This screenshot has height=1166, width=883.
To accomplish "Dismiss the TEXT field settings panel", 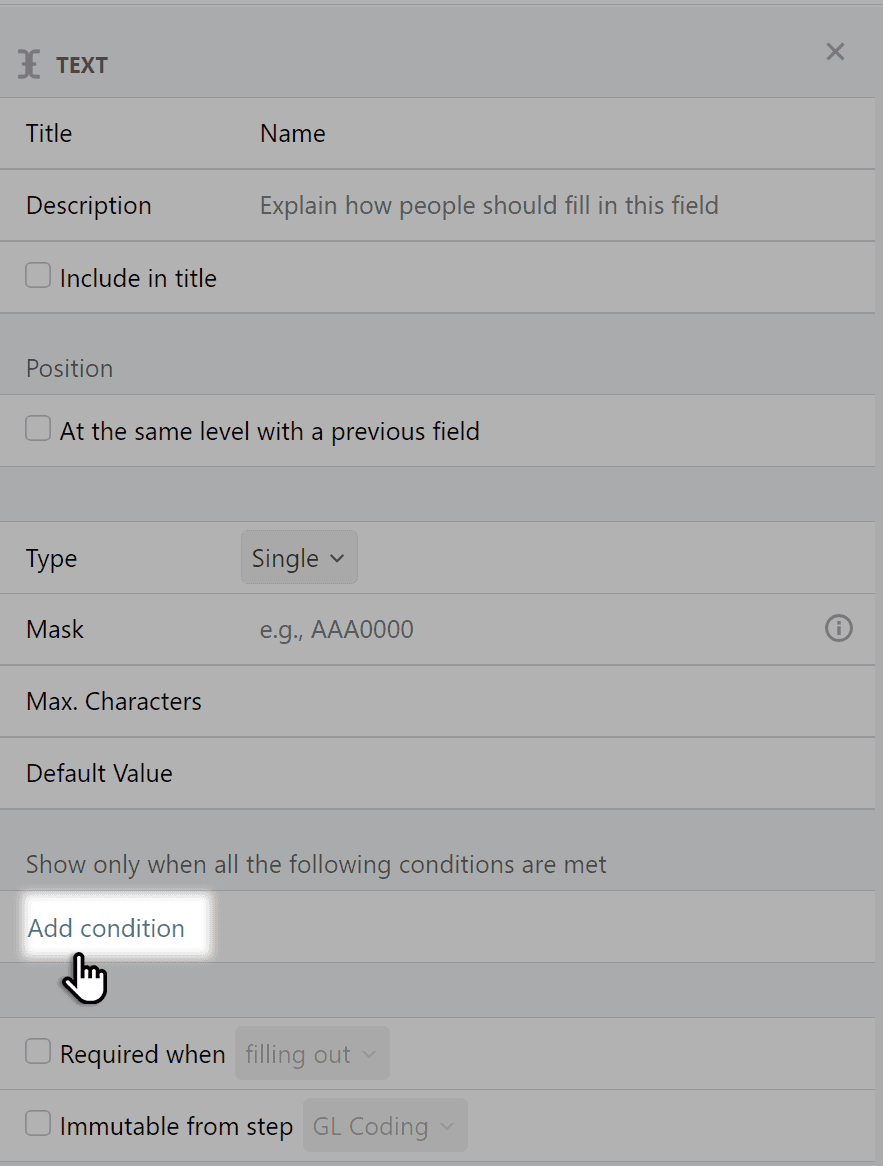I will coord(835,51).
